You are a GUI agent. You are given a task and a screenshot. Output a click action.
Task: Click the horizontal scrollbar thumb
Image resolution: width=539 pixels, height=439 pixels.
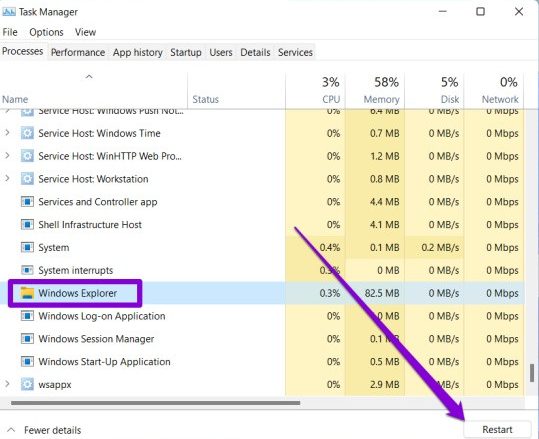(155, 403)
